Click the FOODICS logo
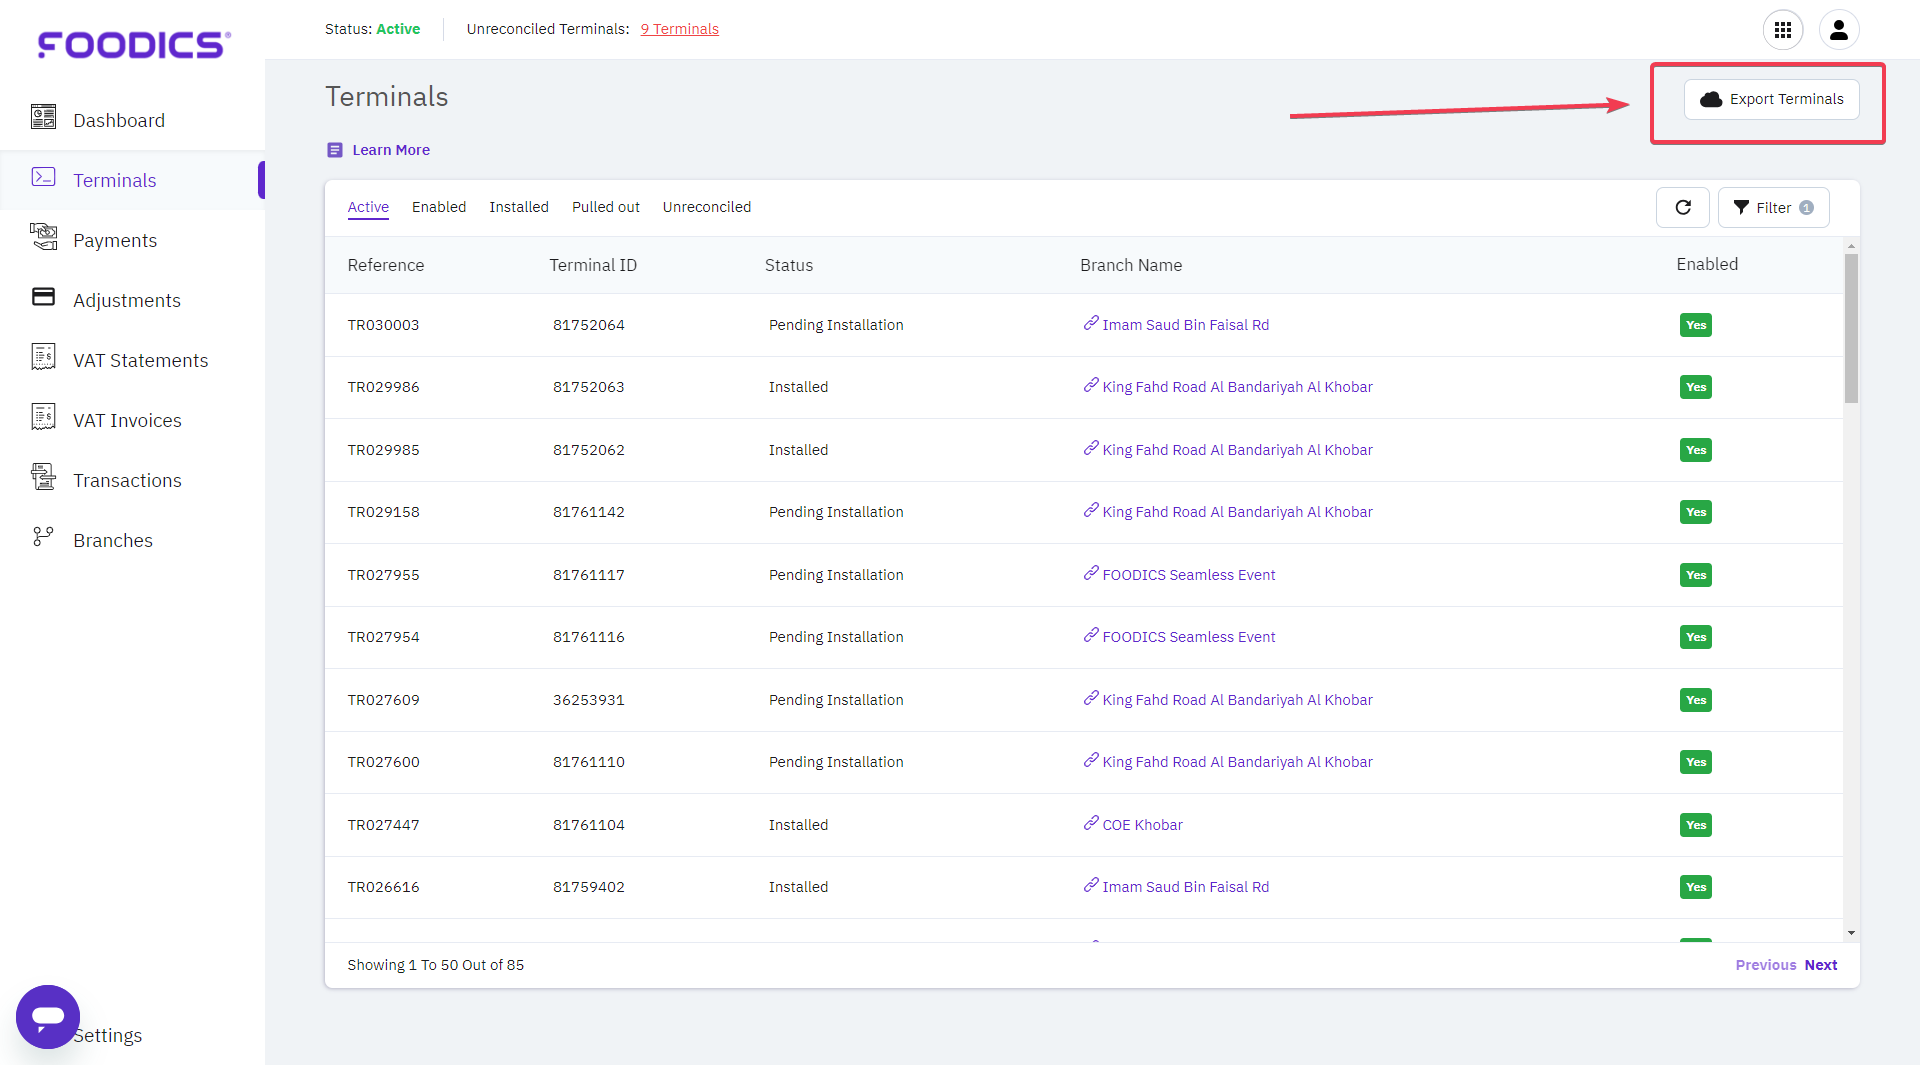This screenshot has height=1065, width=1920. point(134,44)
